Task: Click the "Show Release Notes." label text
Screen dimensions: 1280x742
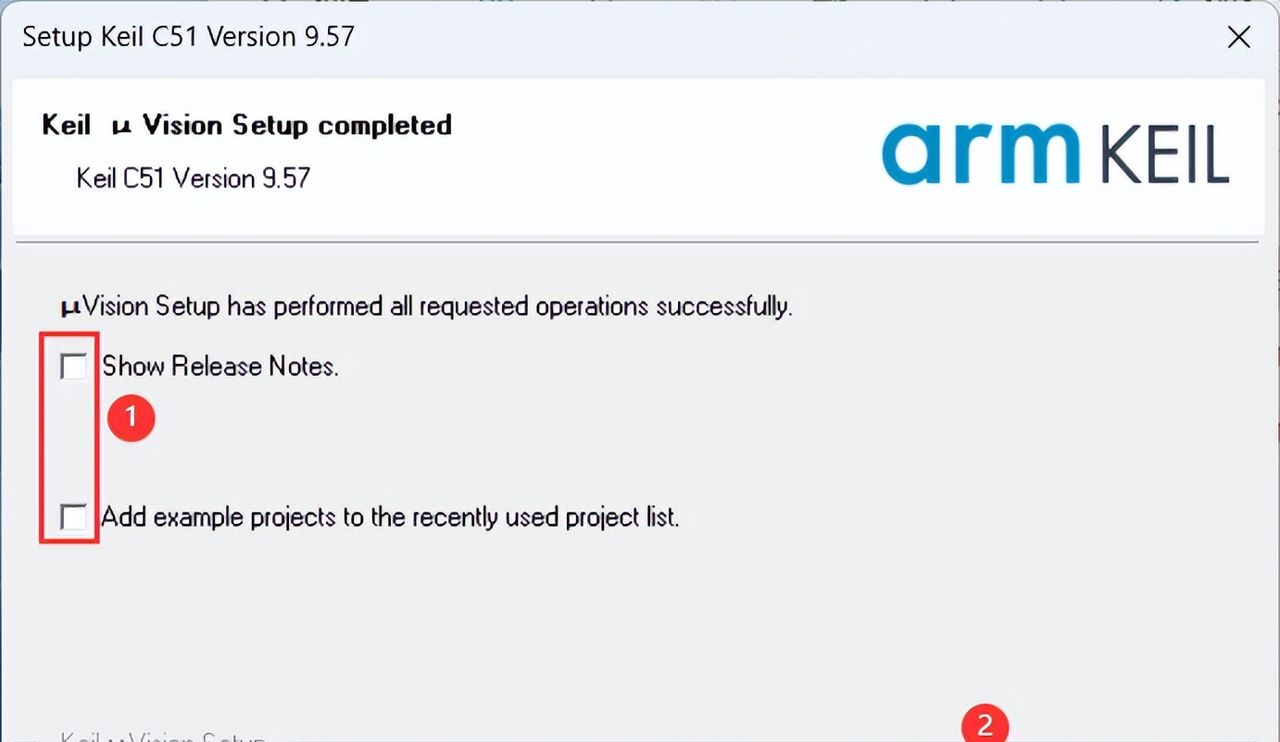Action: [220, 367]
